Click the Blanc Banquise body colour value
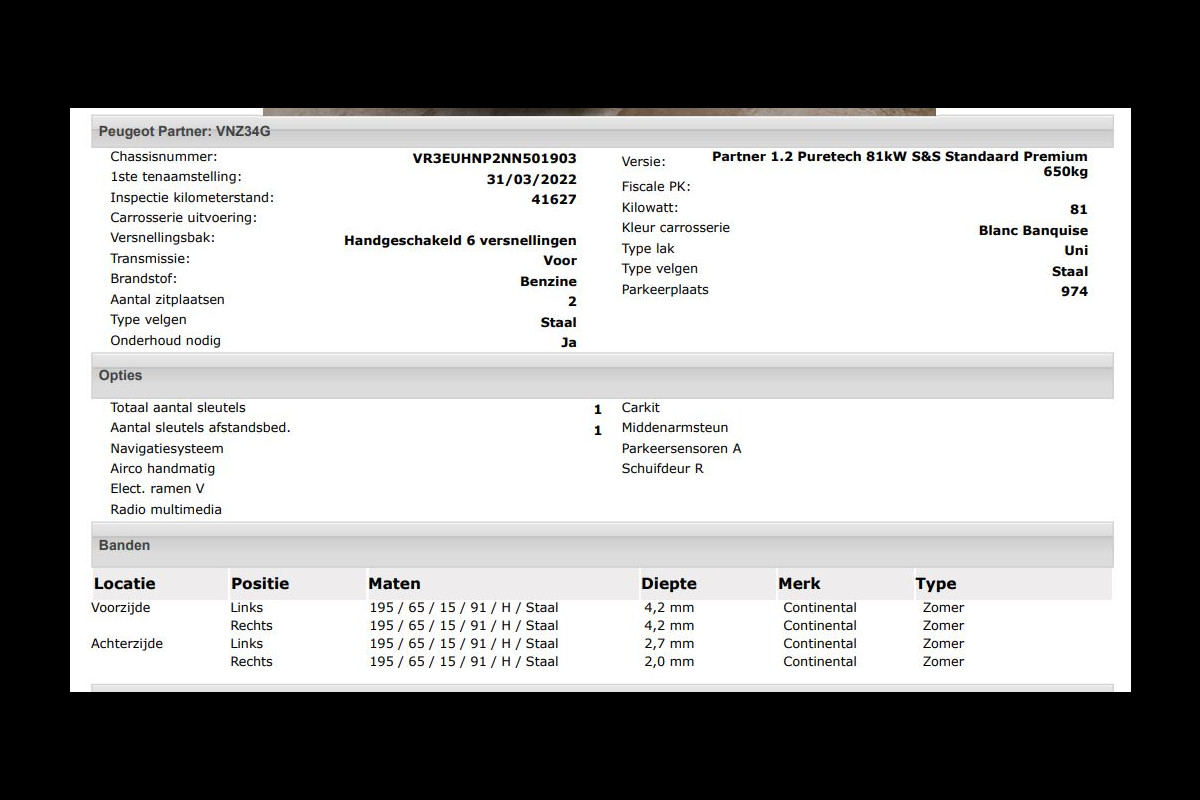Screen dimensions: 1200x800 coord(1033,231)
